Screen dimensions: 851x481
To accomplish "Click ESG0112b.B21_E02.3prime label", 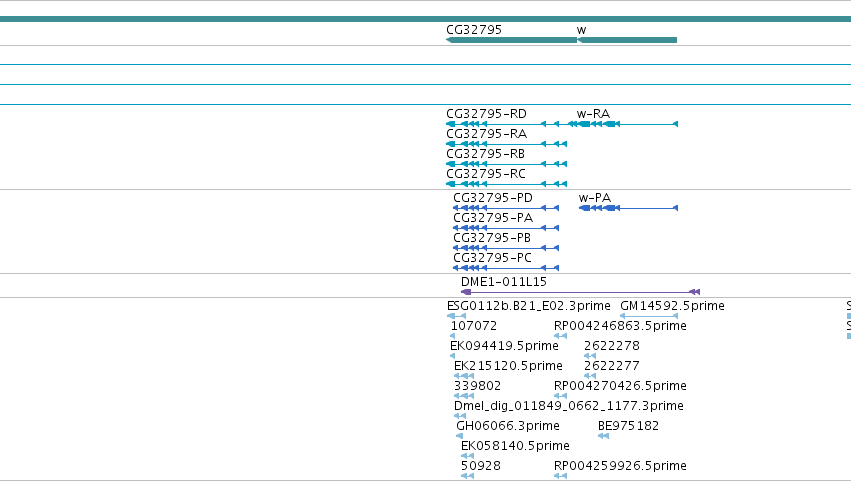I will [x=529, y=306].
